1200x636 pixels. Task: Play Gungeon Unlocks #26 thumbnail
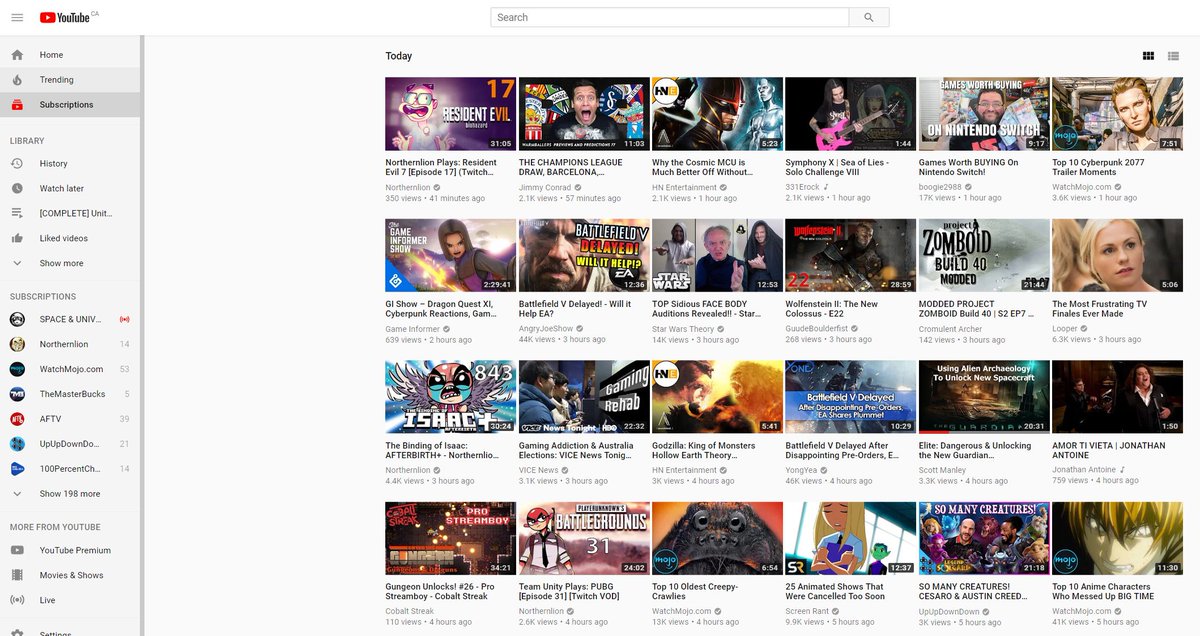451,539
